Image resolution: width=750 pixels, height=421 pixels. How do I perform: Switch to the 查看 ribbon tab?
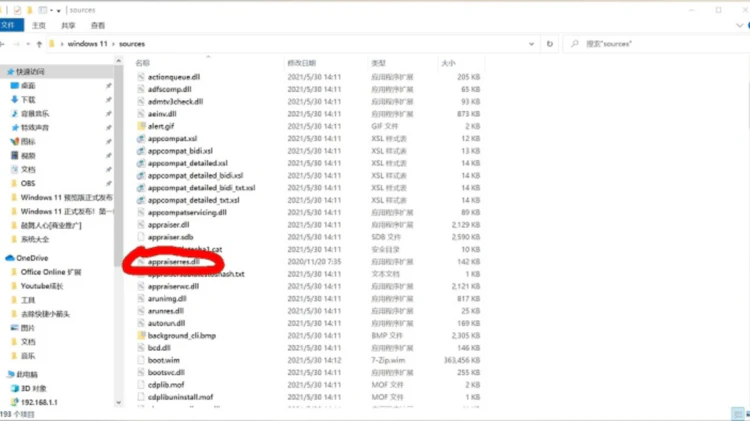(98, 25)
